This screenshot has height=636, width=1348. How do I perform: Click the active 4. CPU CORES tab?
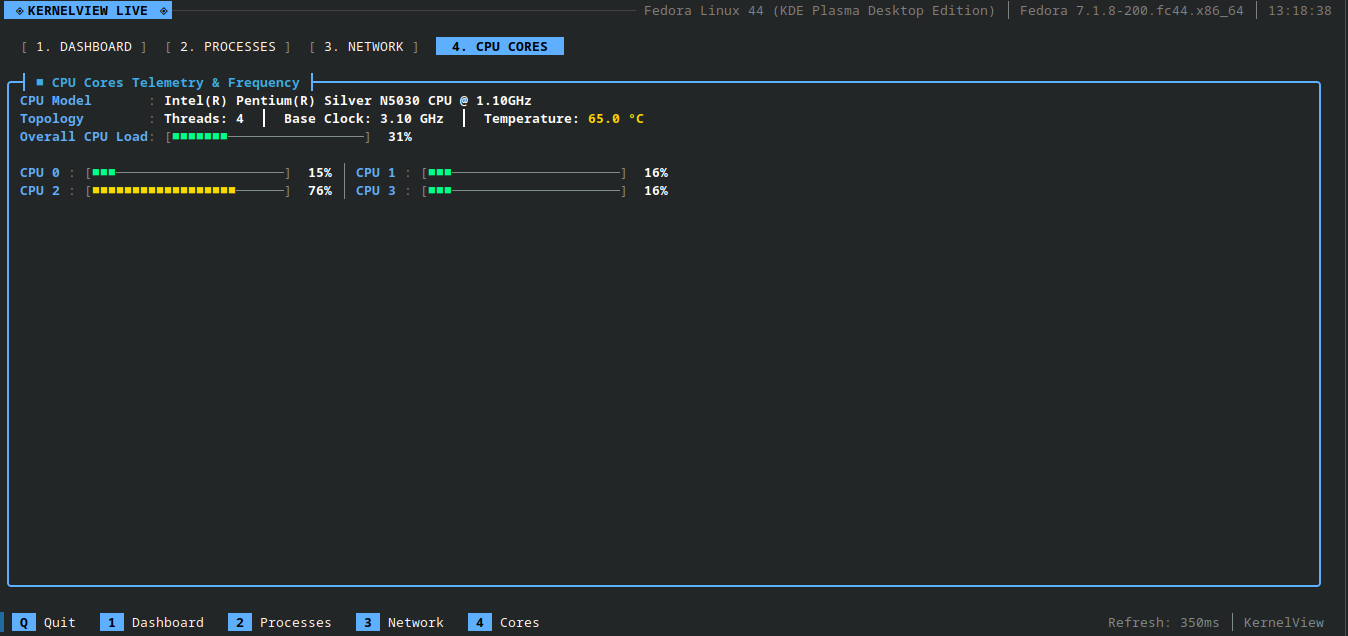click(x=500, y=47)
